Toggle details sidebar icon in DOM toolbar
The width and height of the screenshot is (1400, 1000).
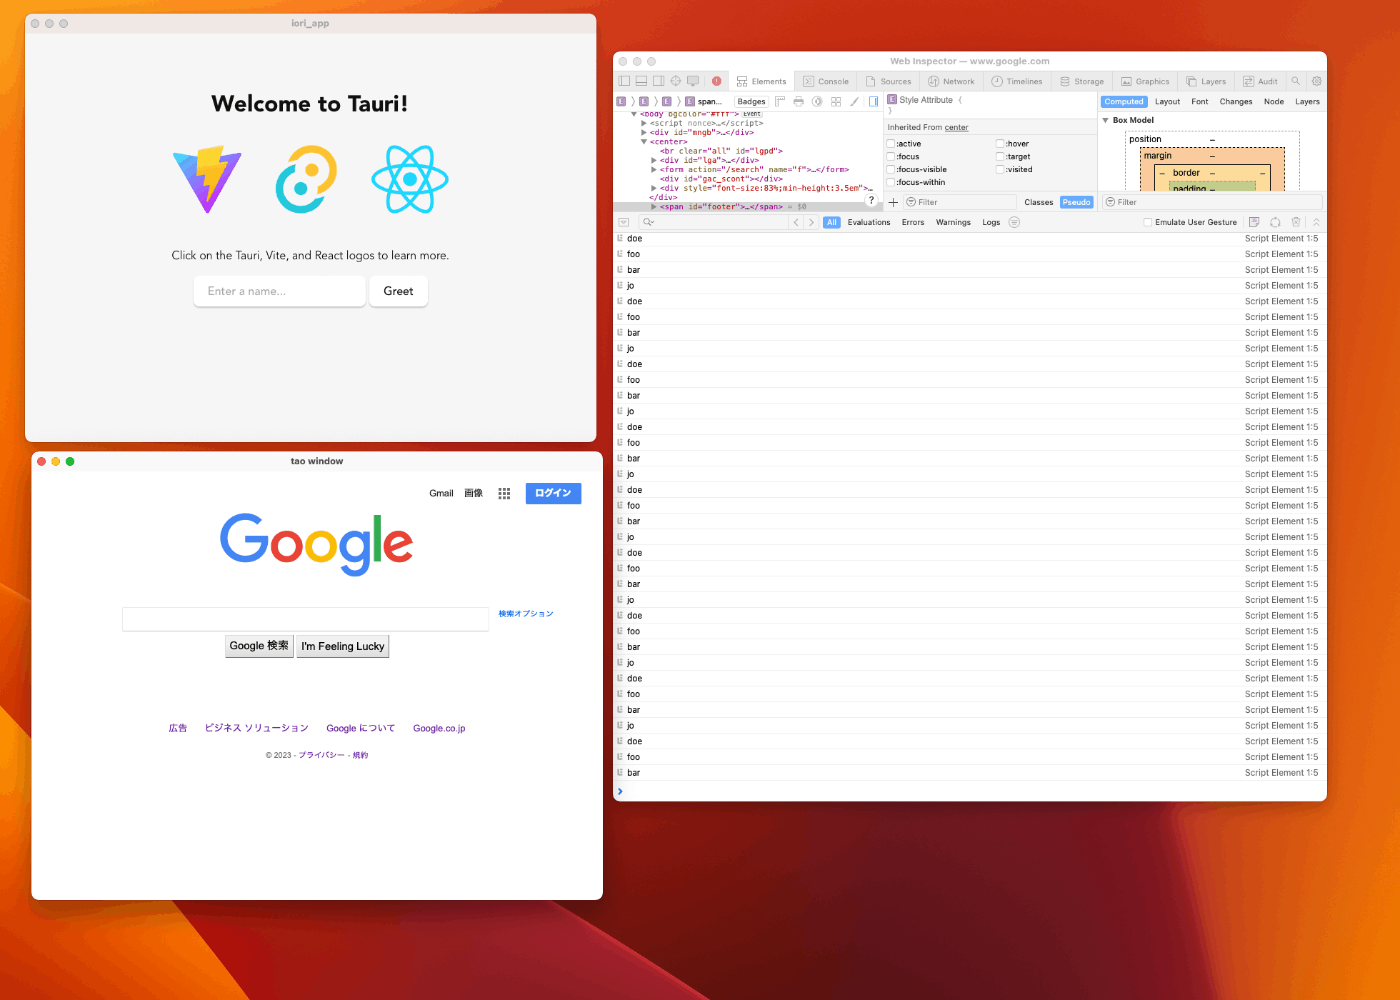tap(873, 101)
